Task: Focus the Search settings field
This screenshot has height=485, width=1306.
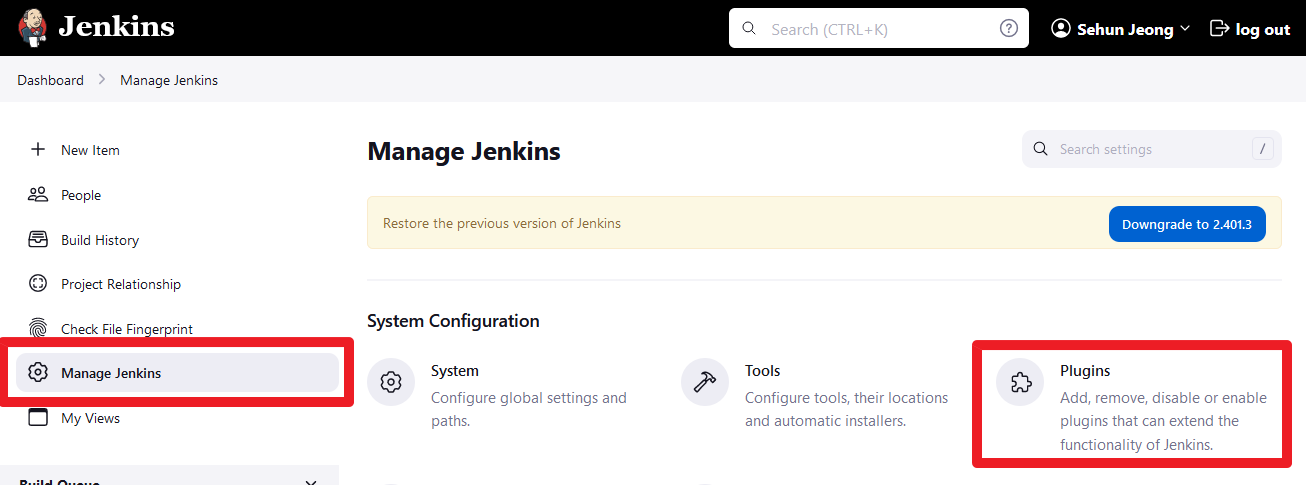Action: [x=1152, y=149]
